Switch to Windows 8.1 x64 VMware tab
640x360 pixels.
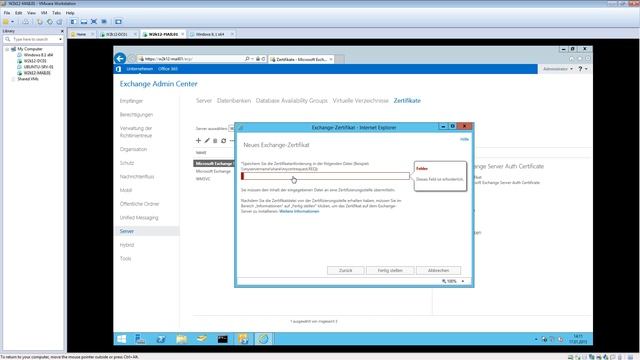(x=210, y=34)
